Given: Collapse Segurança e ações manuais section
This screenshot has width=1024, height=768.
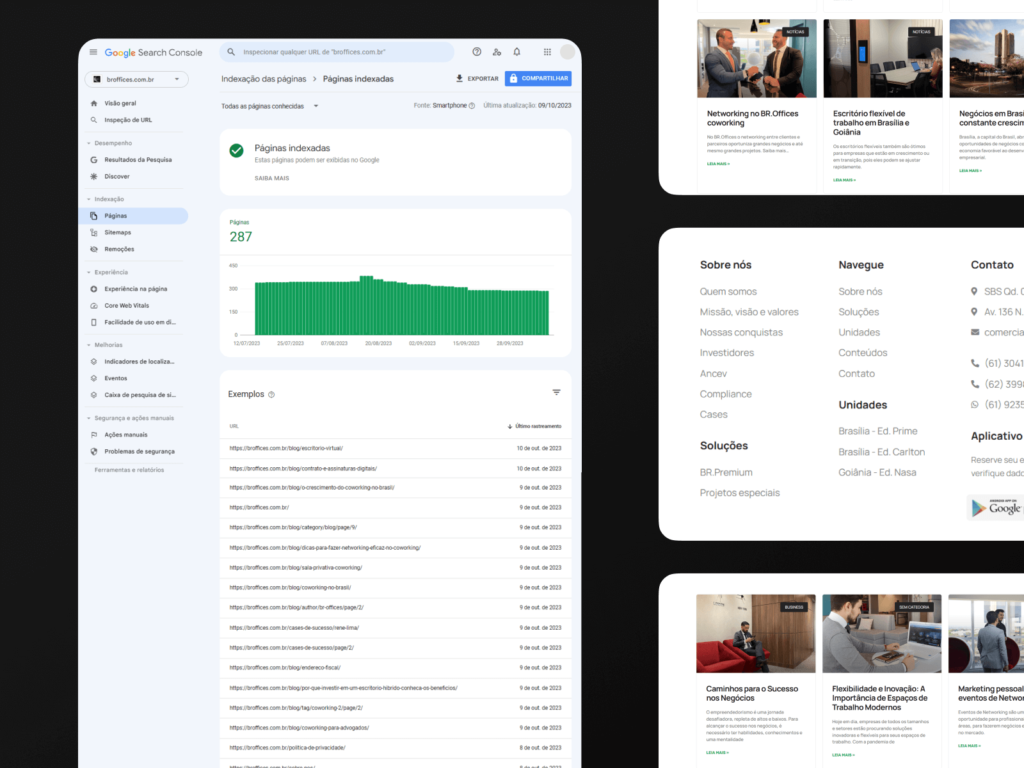Looking at the screenshot, I should coord(89,418).
